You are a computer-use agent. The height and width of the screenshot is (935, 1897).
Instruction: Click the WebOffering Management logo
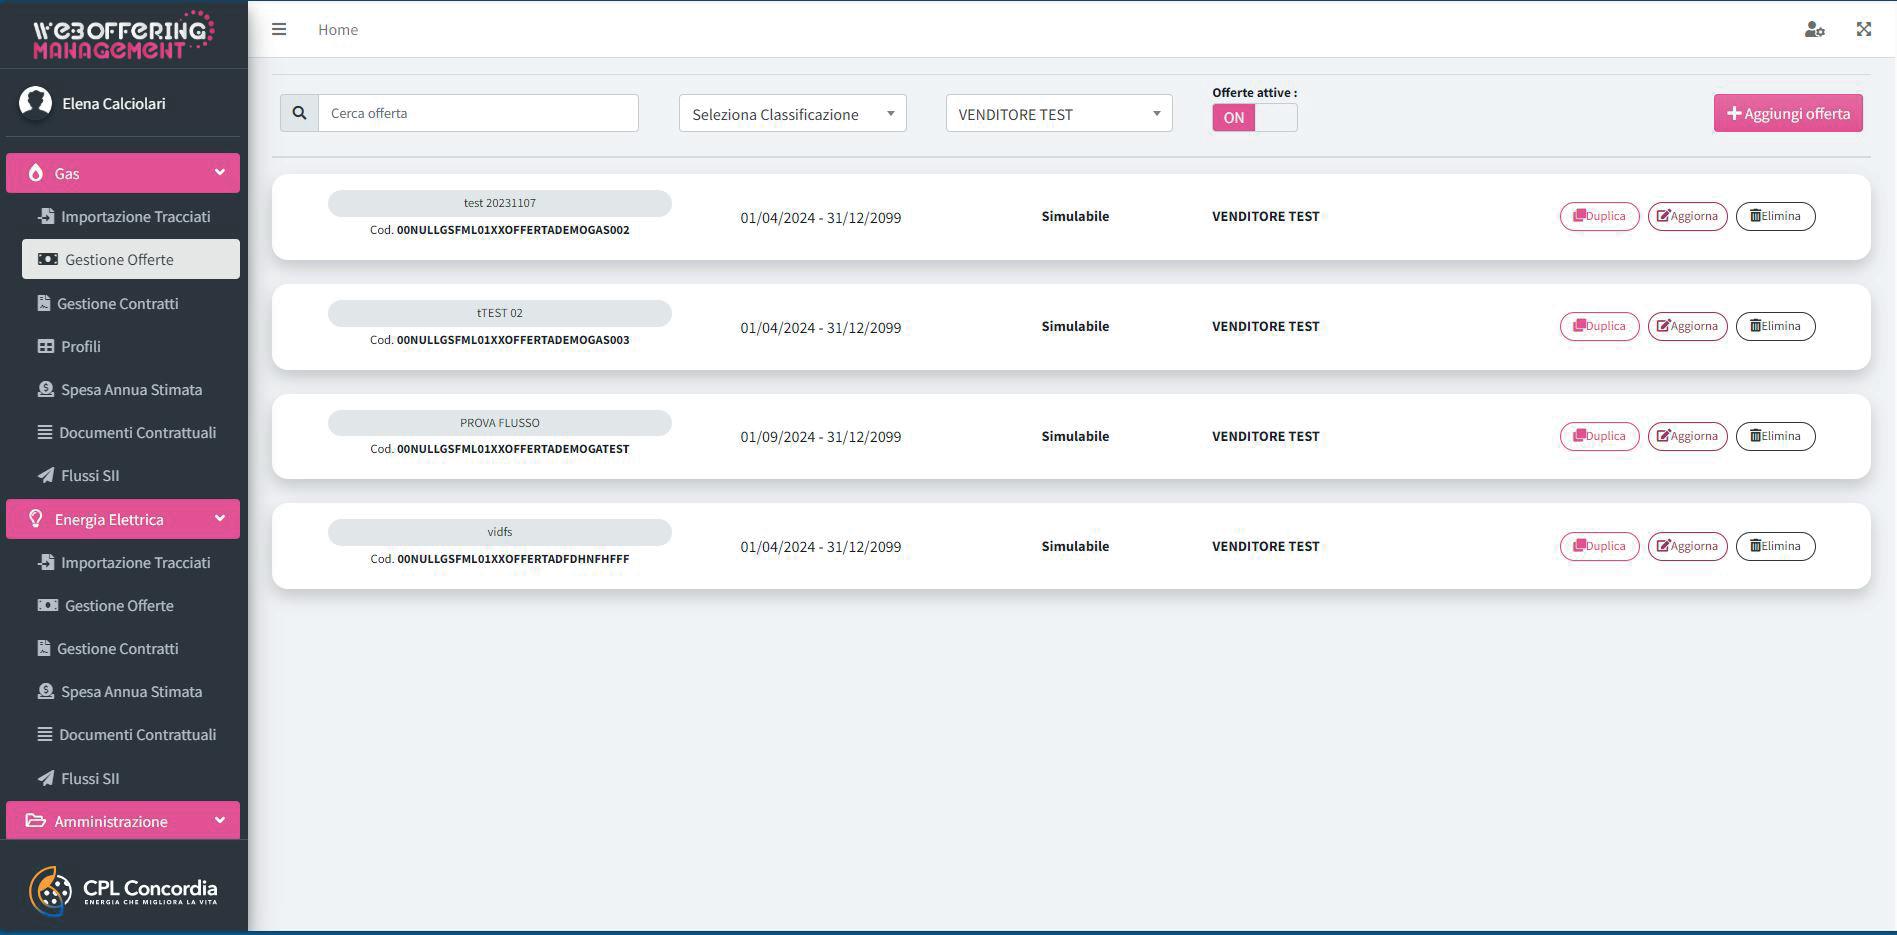pos(123,35)
